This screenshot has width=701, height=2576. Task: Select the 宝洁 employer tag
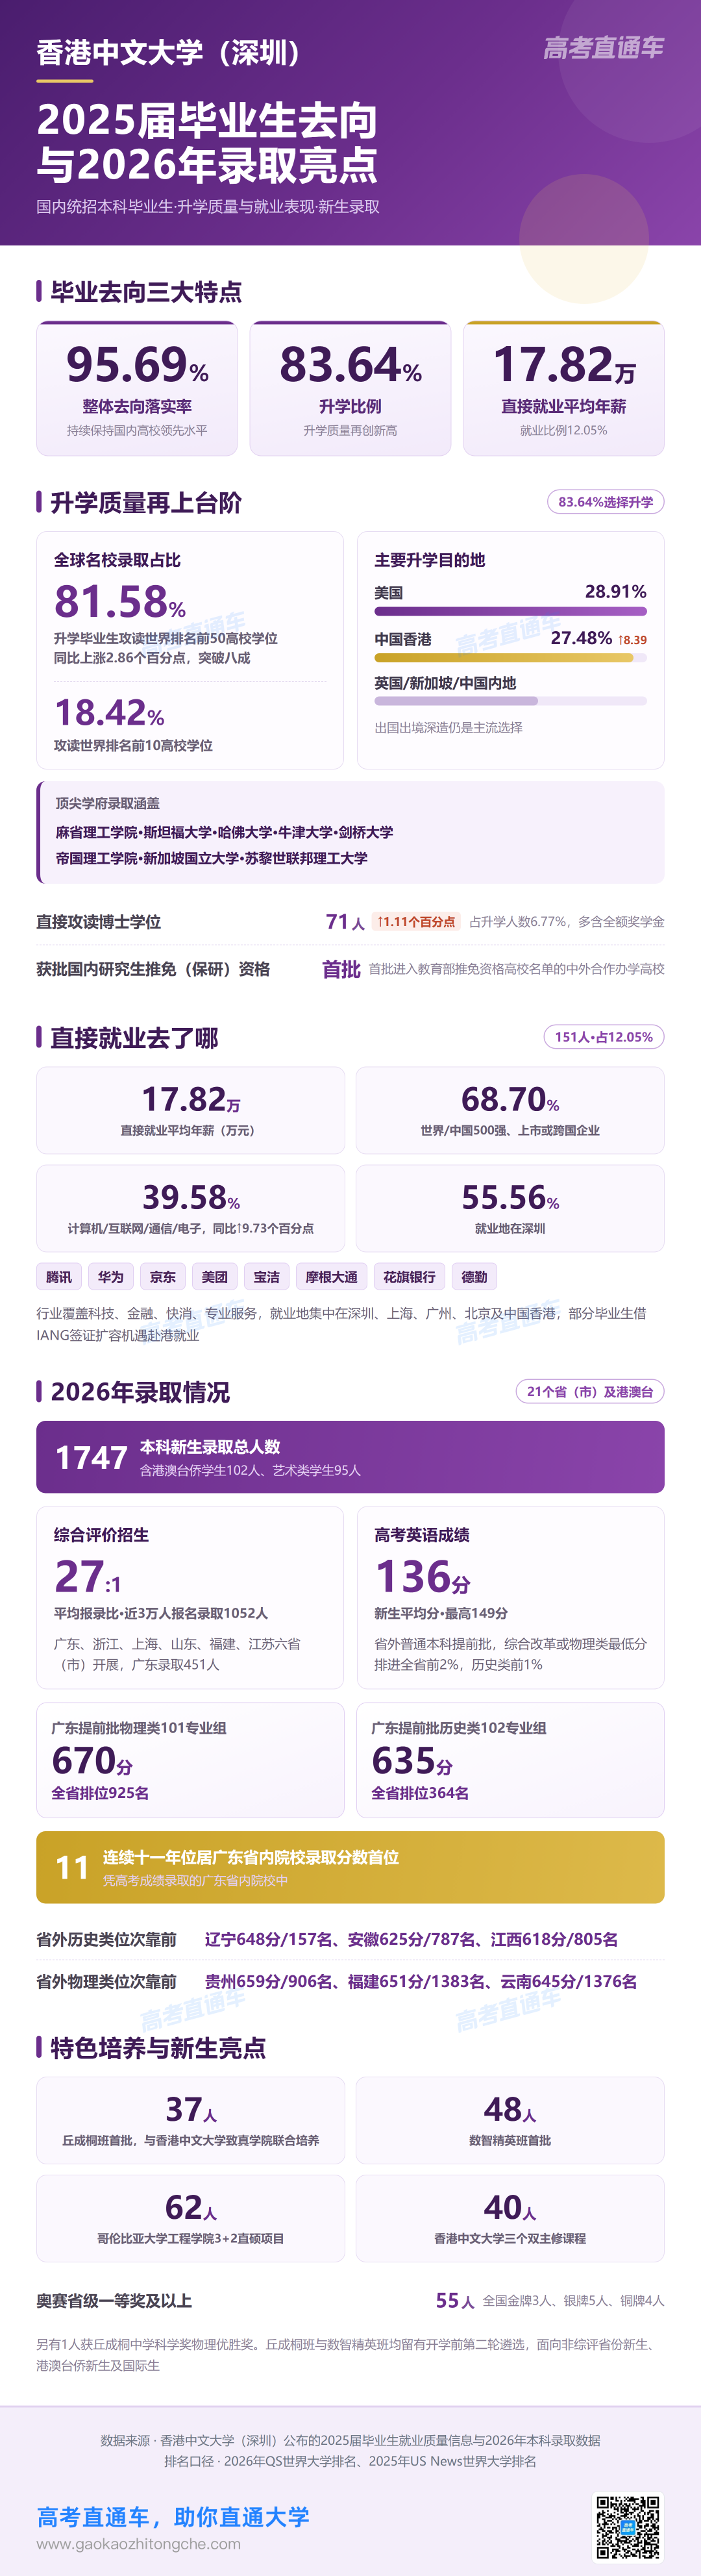pos(267,1276)
